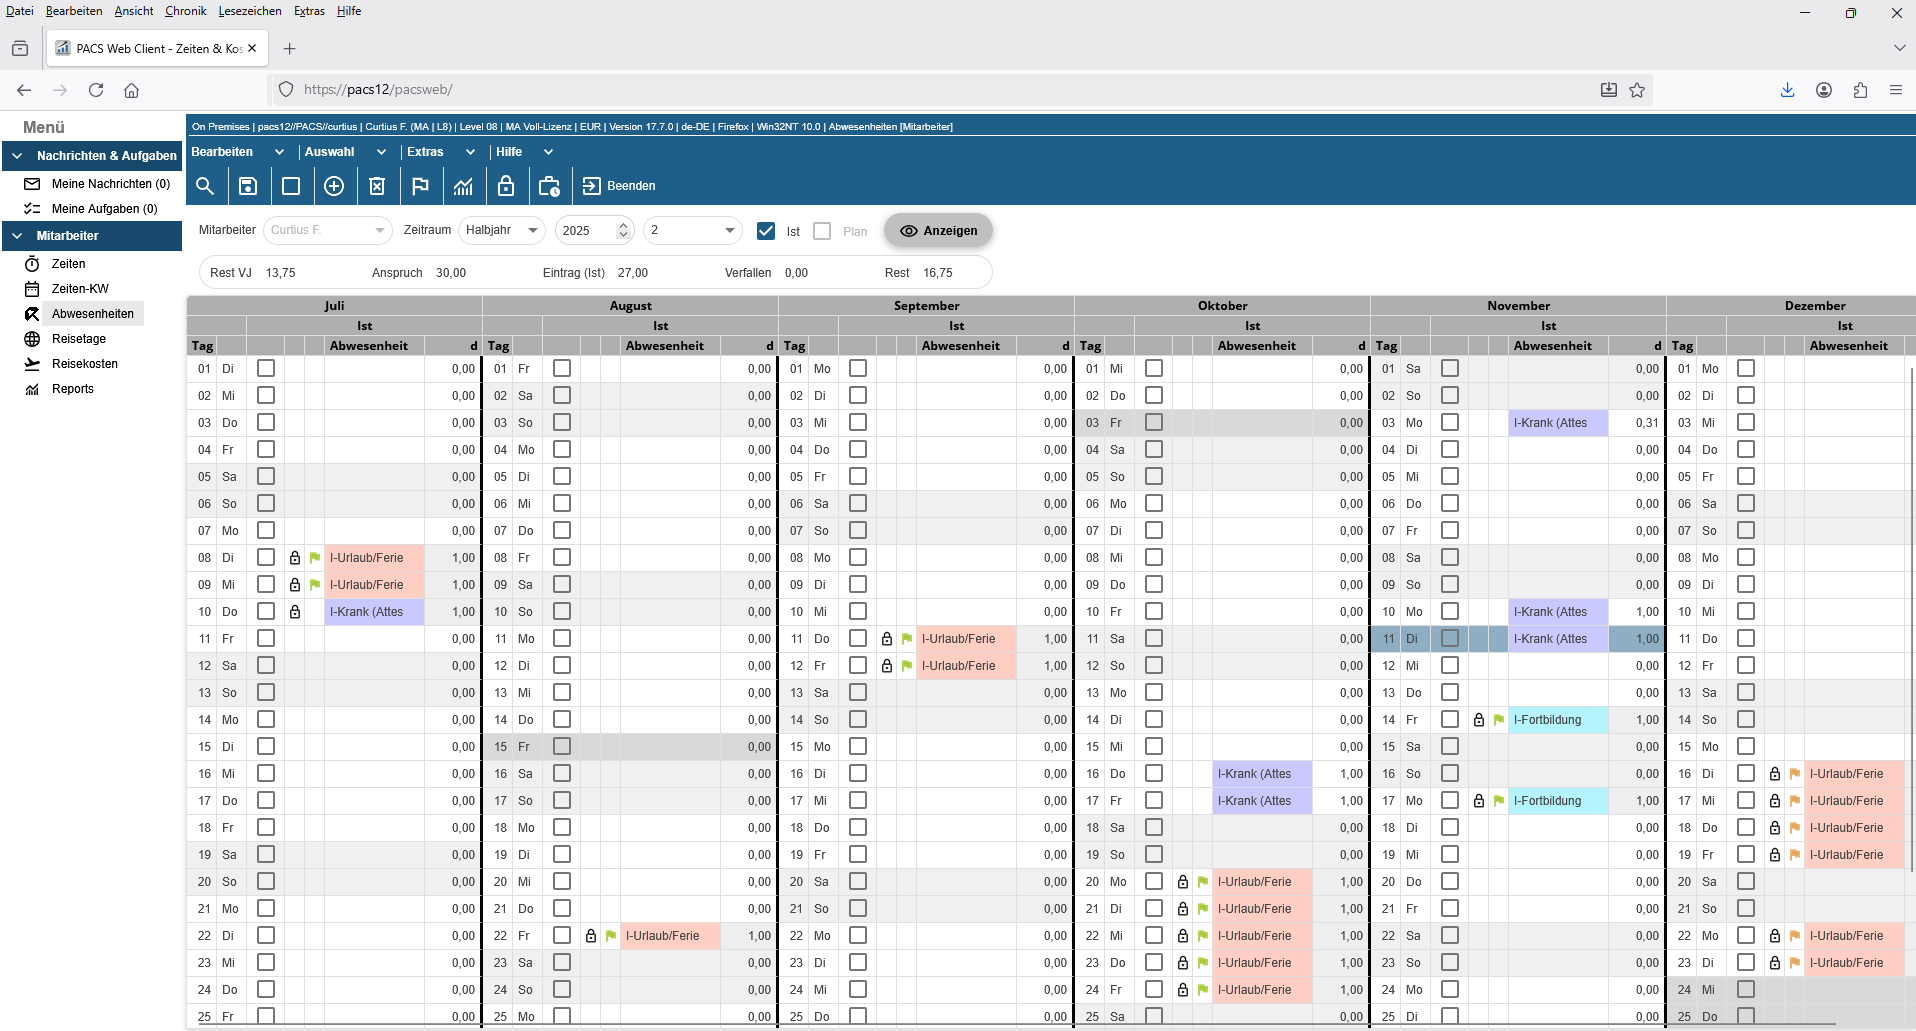This screenshot has height=1031, width=1916.
Task: Open the Auswahl menu
Action: [x=344, y=152]
